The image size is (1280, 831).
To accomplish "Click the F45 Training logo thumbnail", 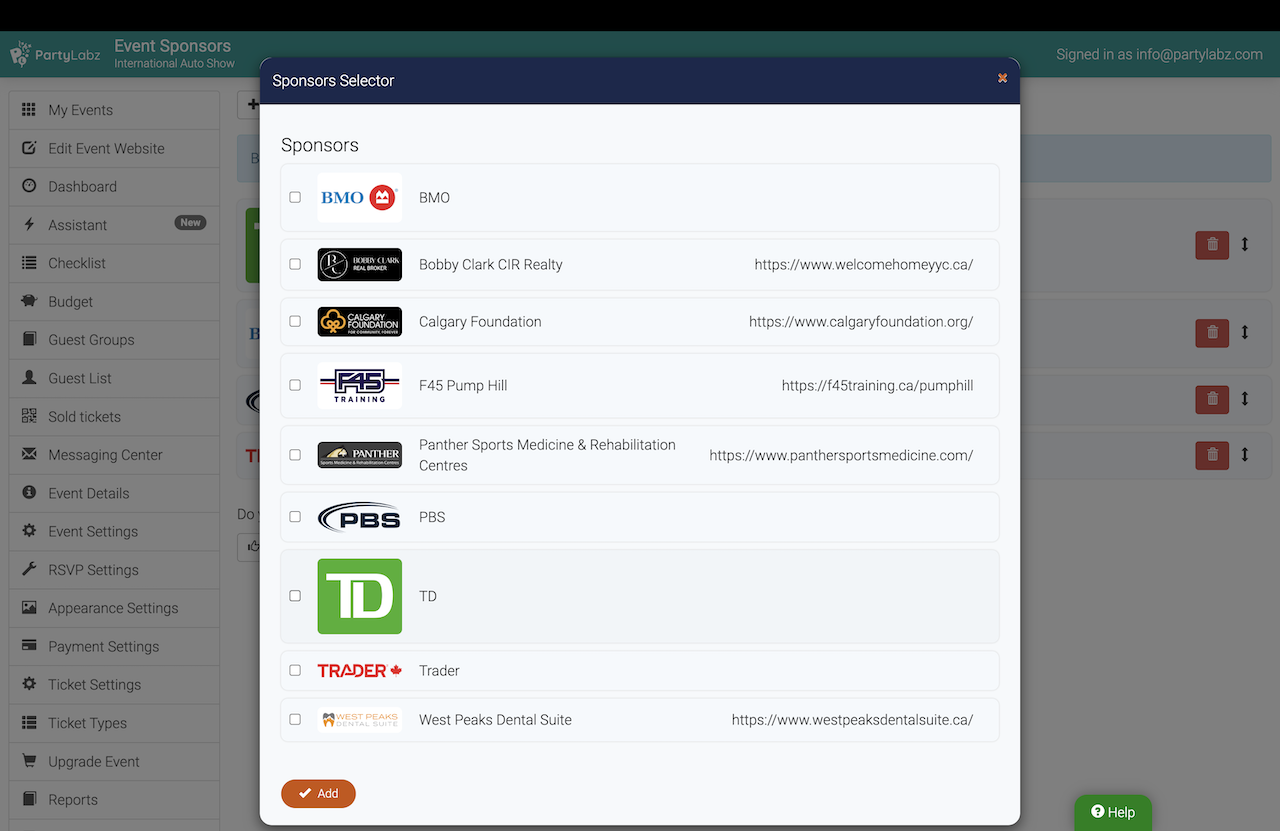I will click(359, 385).
